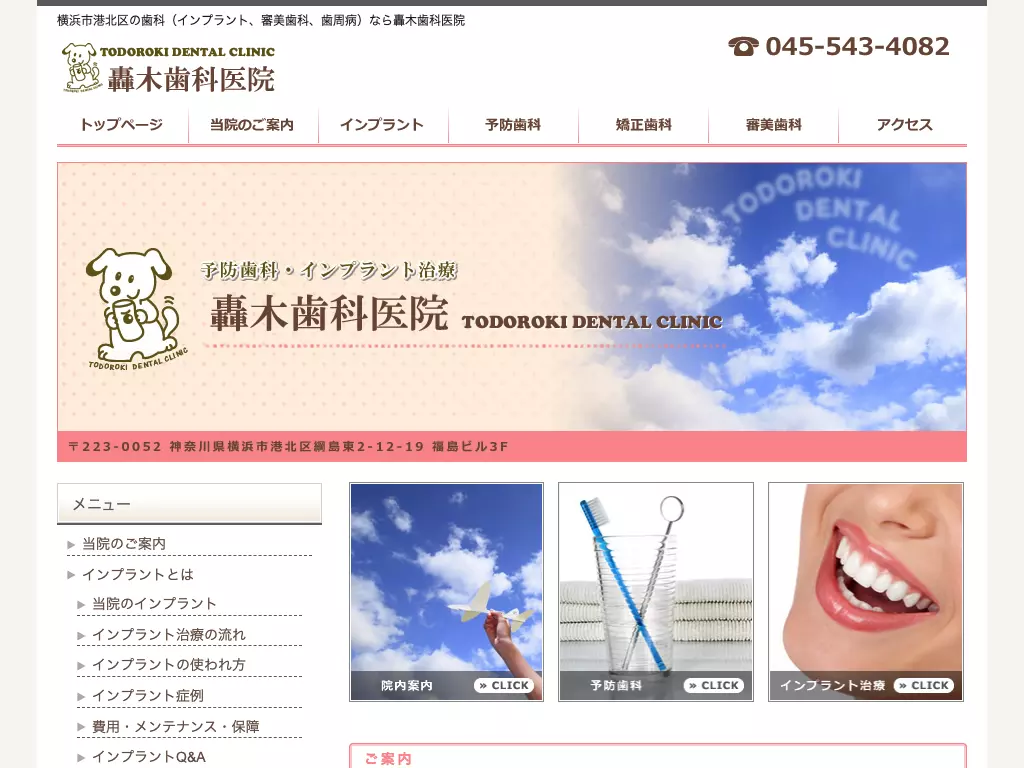This screenshot has width=1024, height=768.
Task: Open sidebar link 費用・メンテナンス・保障
Action: coord(176,726)
